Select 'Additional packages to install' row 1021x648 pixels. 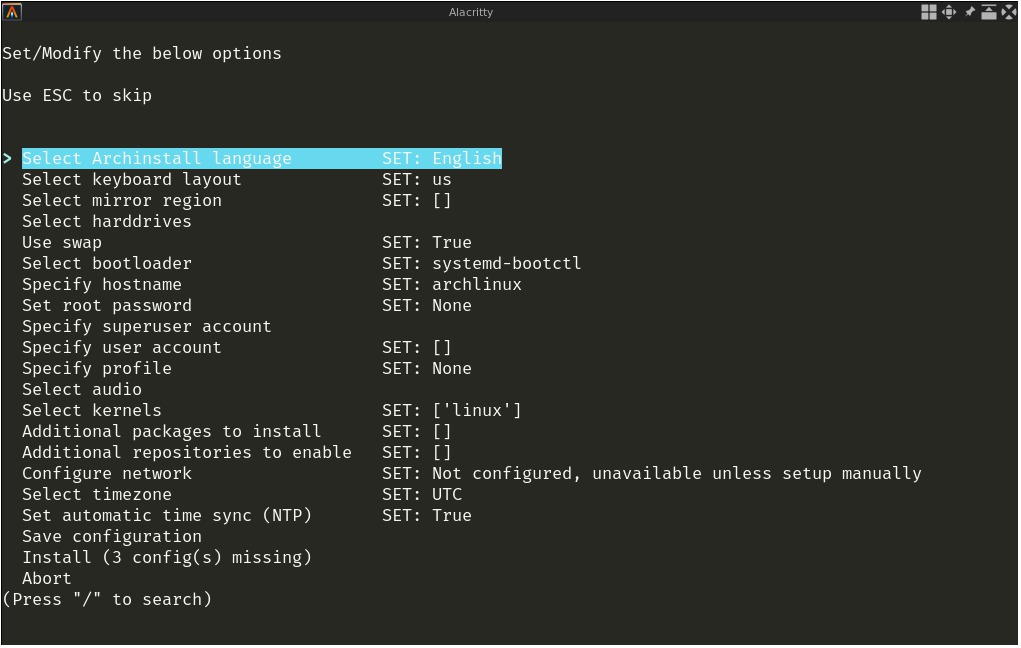click(x=172, y=431)
